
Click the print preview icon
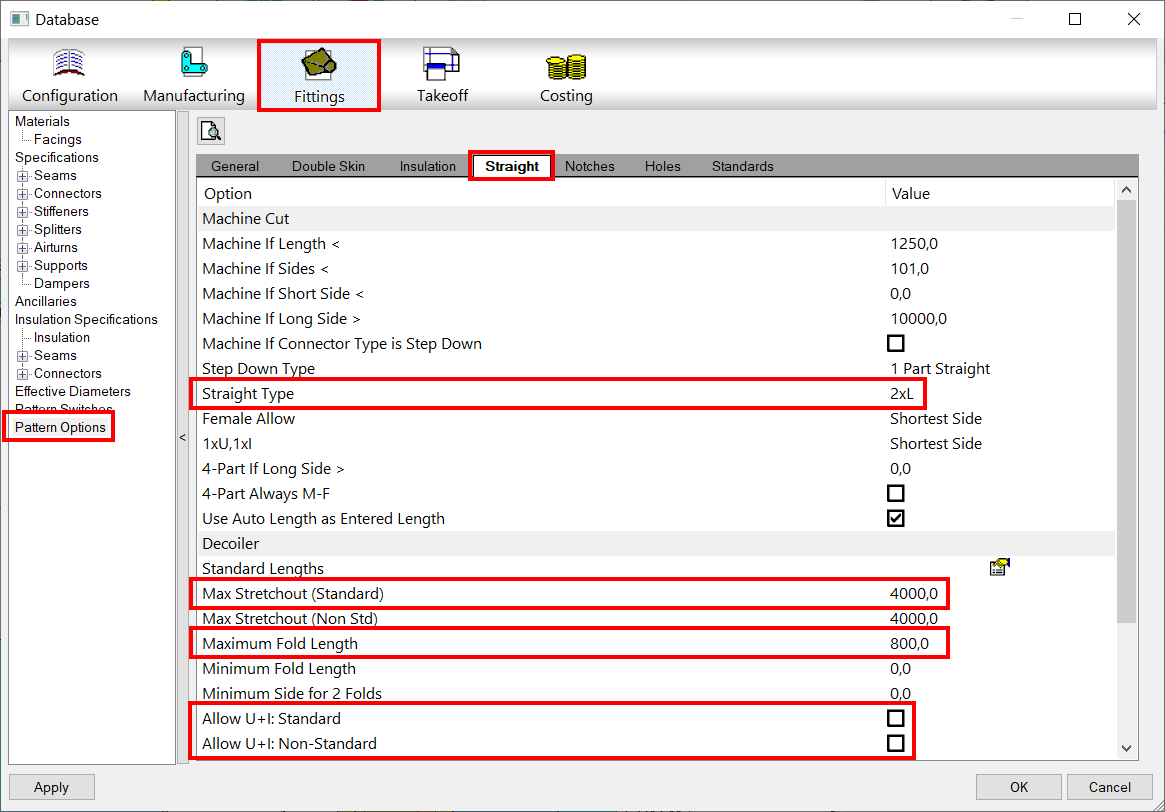210,130
